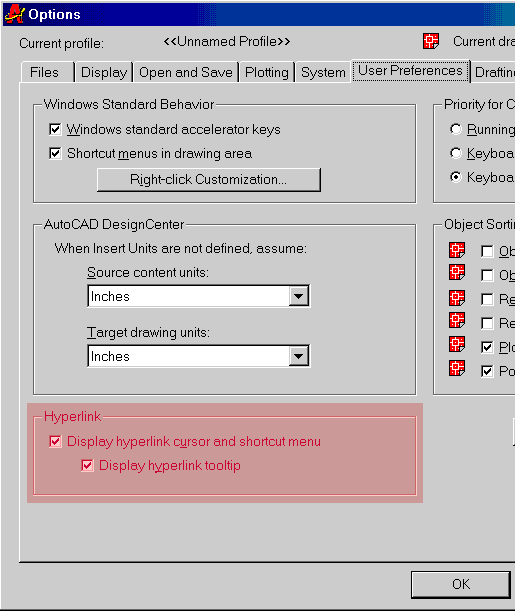Click the drawing icon beside the Po checkbox
This screenshot has height=611, width=515.
pos(457,368)
